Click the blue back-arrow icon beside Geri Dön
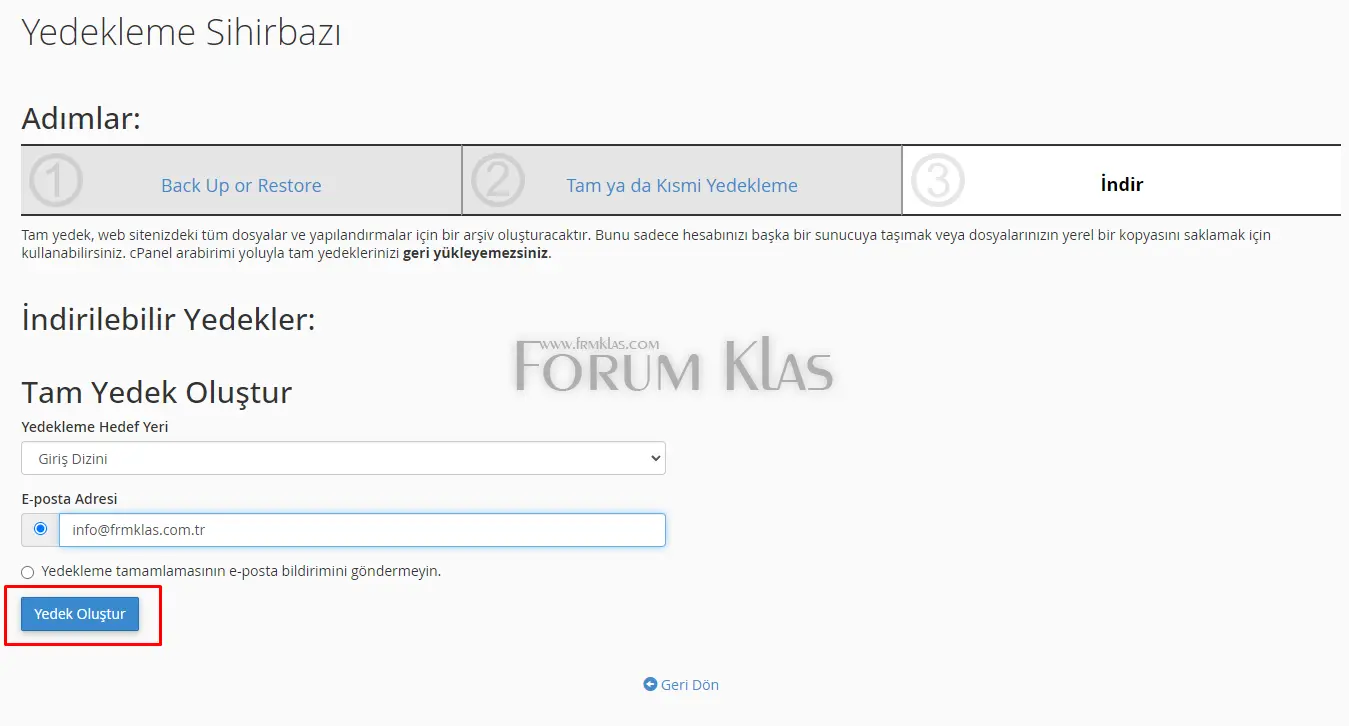The height and width of the screenshot is (726, 1349). [x=650, y=684]
